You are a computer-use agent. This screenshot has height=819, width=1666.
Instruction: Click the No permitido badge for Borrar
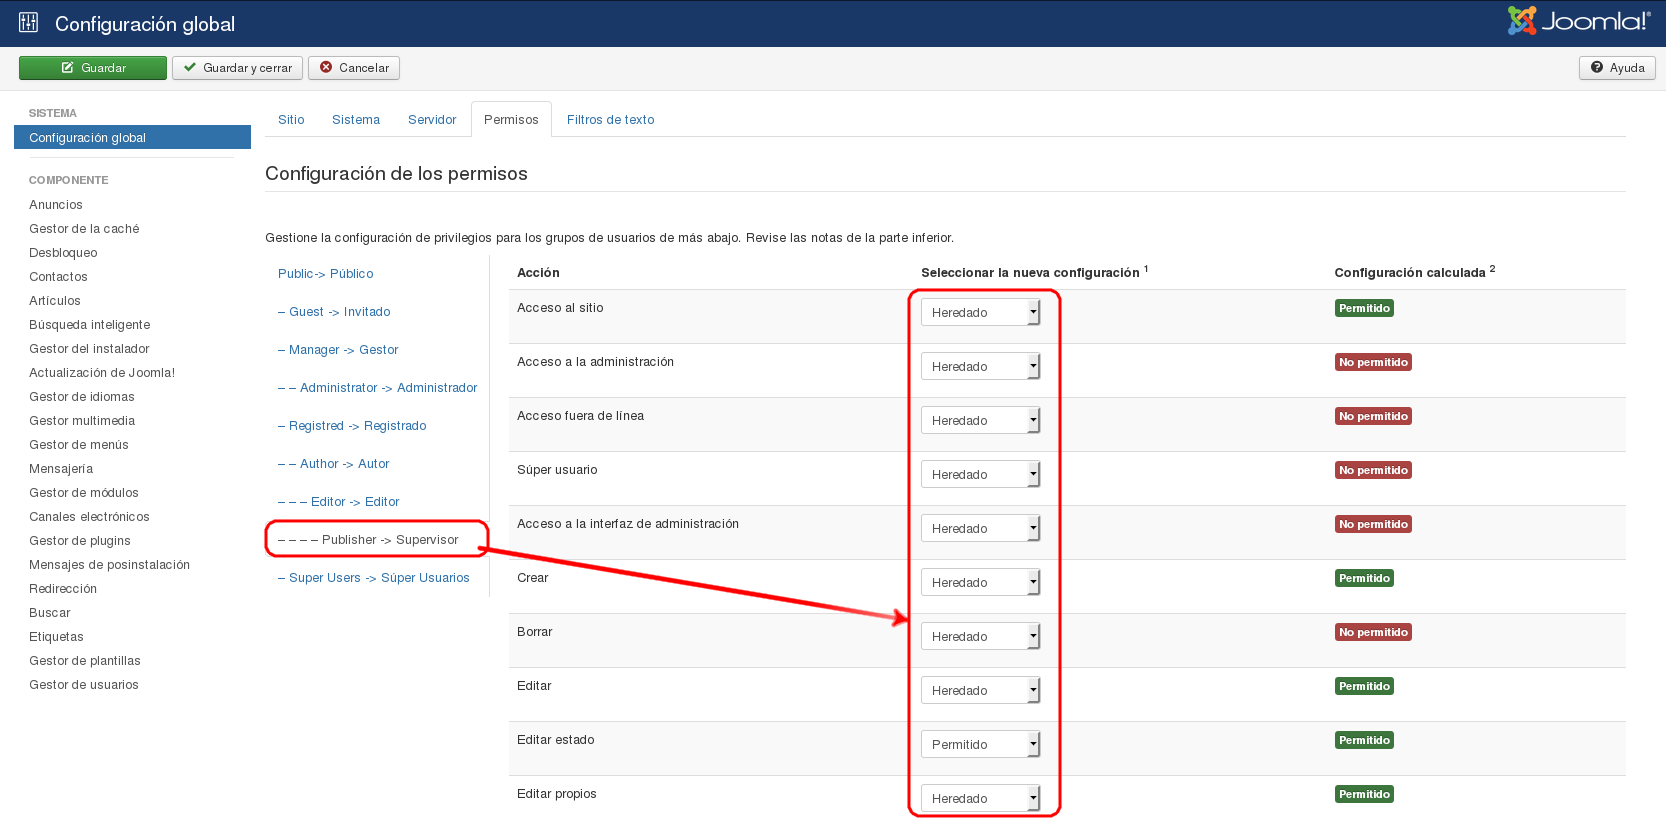(x=1373, y=633)
